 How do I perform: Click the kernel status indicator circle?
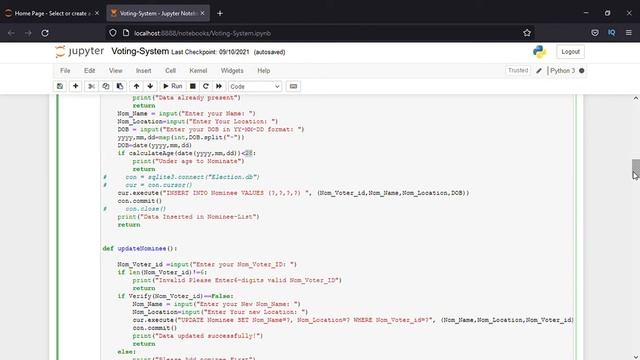pos(582,71)
